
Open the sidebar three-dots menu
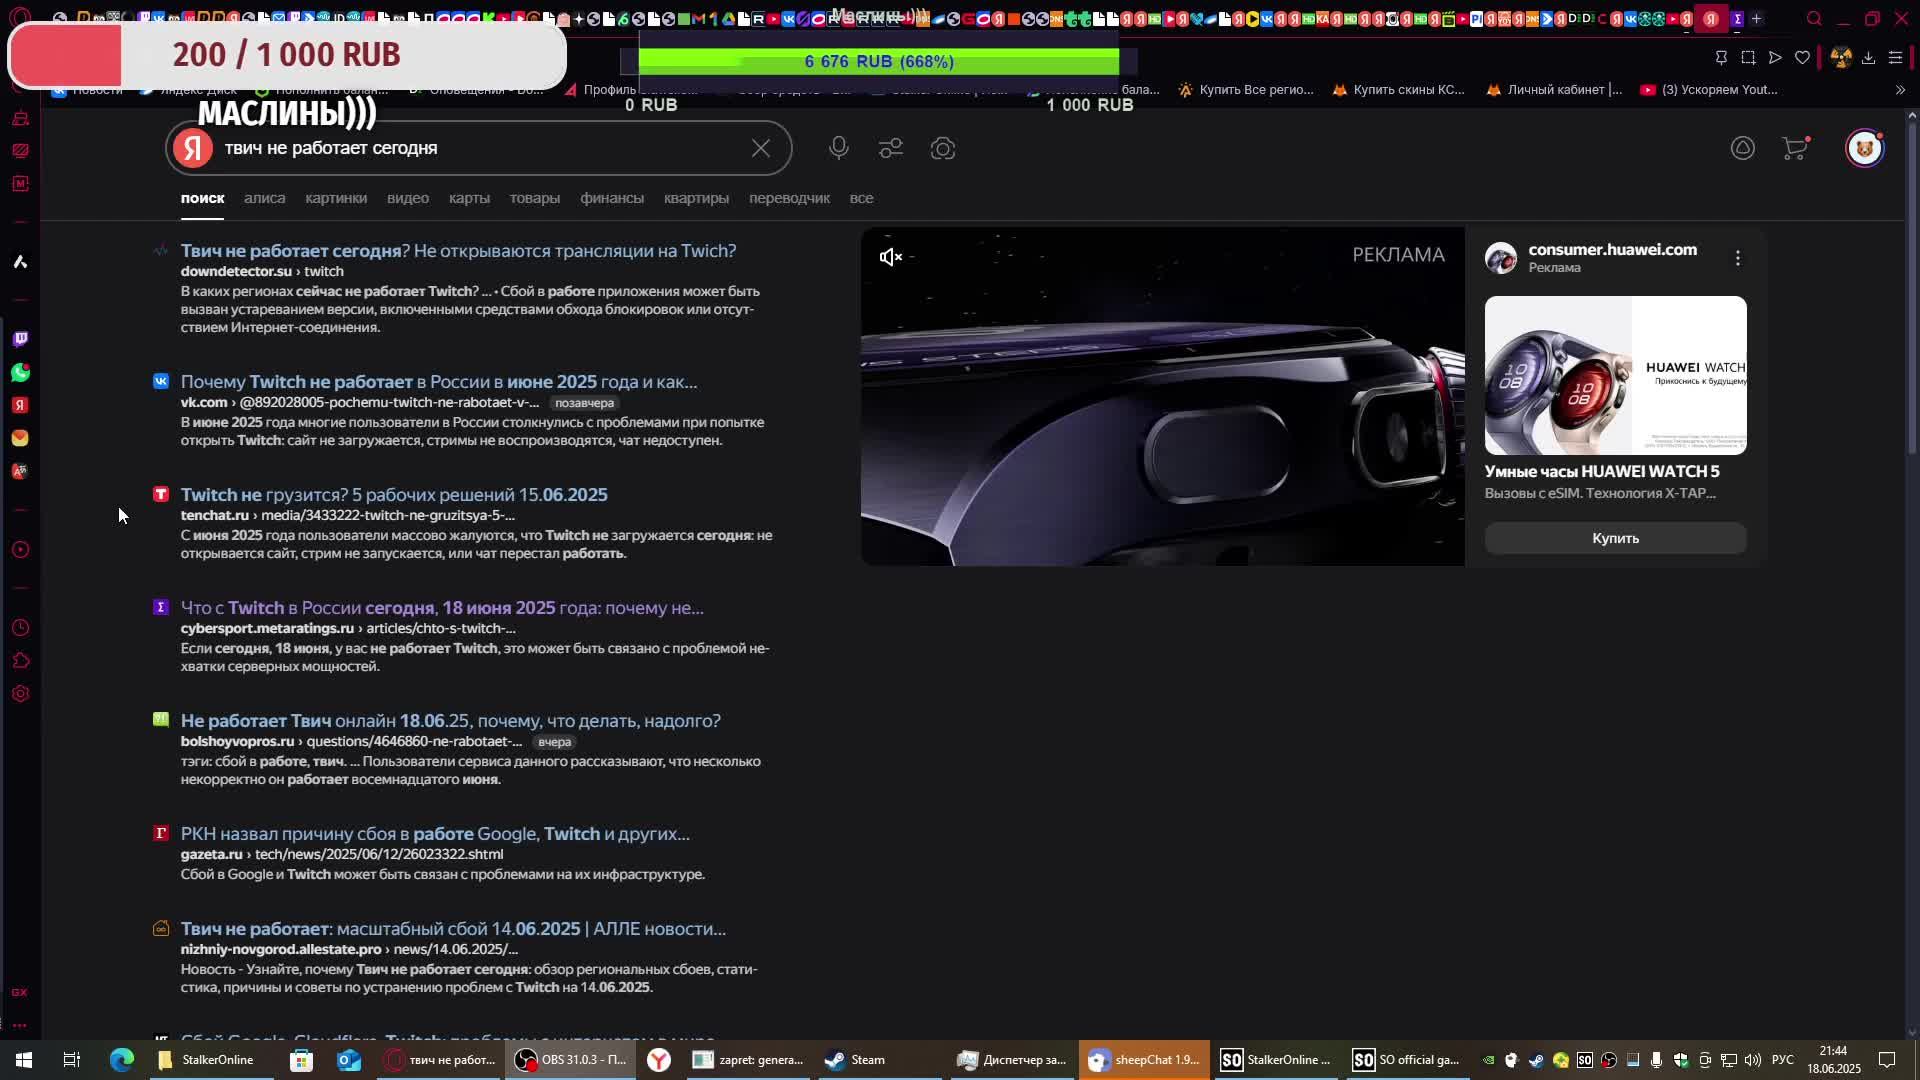[20, 1025]
